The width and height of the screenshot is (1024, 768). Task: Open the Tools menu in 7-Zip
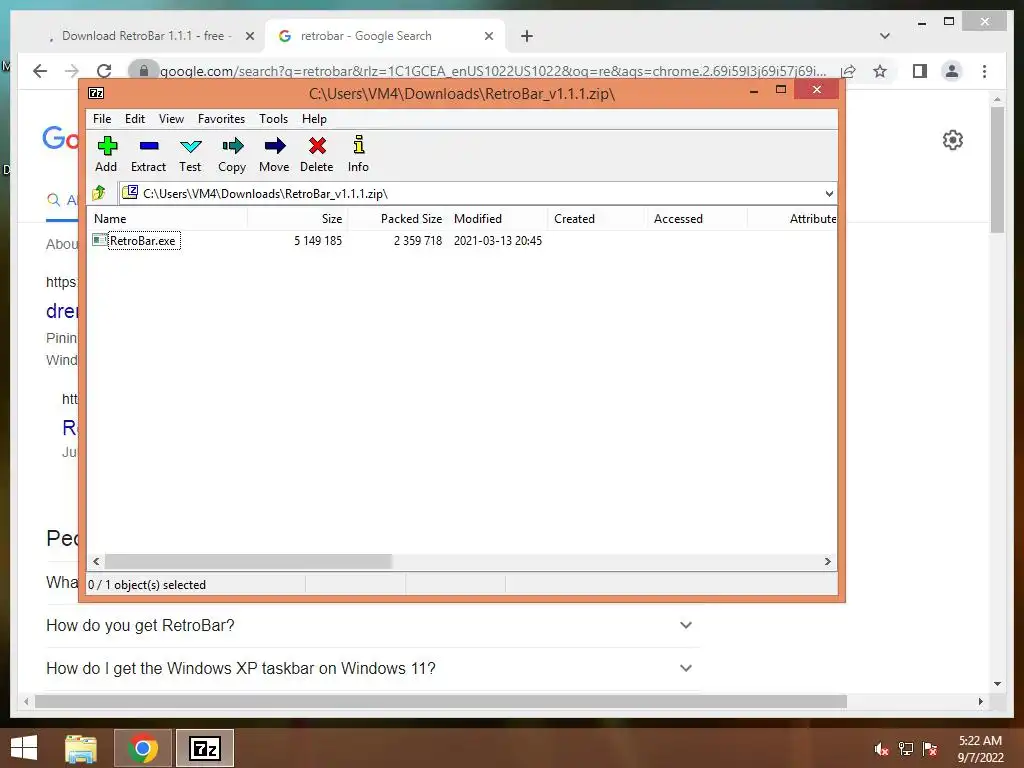coord(273,119)
